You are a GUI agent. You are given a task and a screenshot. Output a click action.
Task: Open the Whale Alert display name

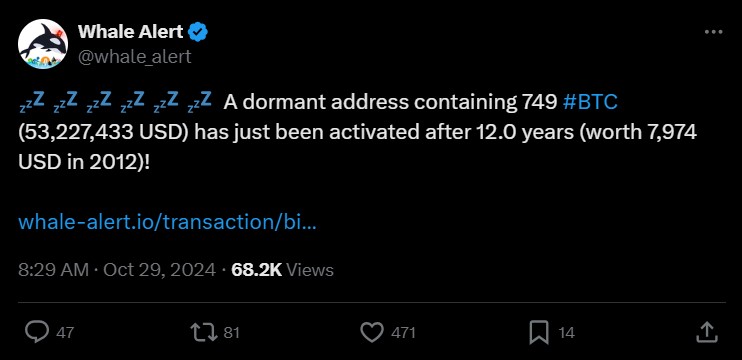click(x=131, y=32)
